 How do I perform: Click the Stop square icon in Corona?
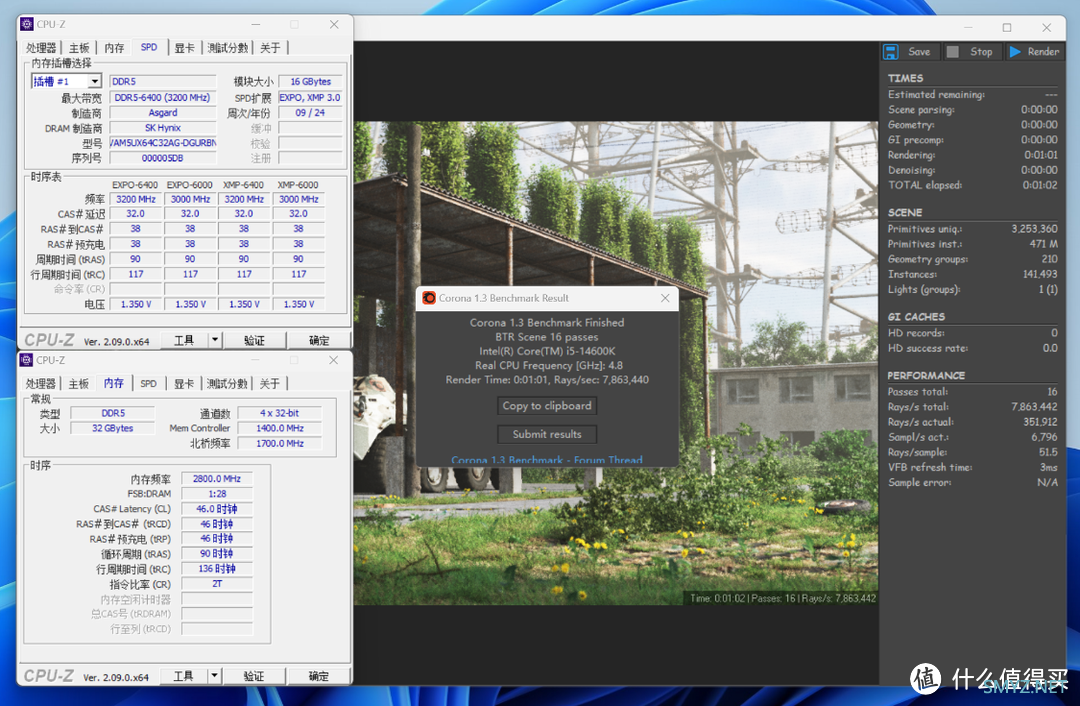pyautogui.click(x=953, y=52)
